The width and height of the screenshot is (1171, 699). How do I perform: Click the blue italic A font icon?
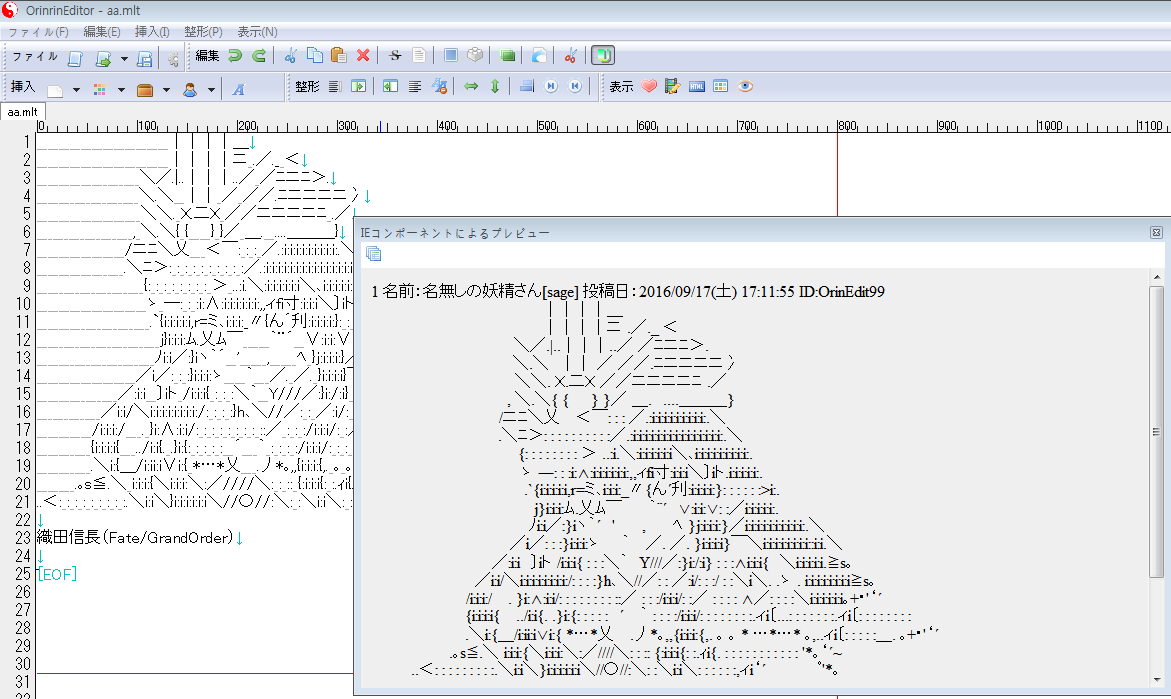click(x=239, y=89)
